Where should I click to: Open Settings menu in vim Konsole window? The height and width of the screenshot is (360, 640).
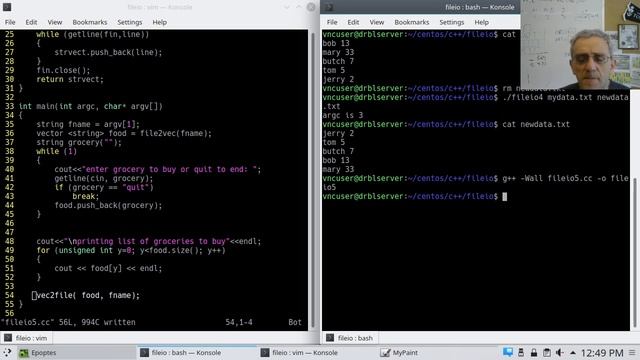tap(130, 22)
